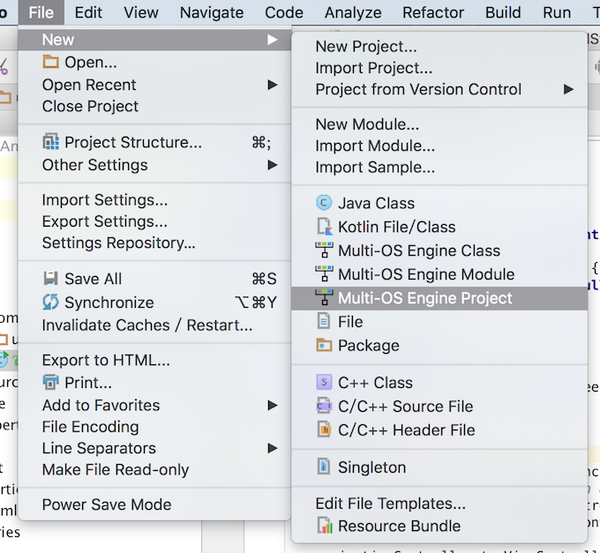Choose the Multi-OS Engine Class icon
This screenshot has width=600, height=553.
click(324, 250)
